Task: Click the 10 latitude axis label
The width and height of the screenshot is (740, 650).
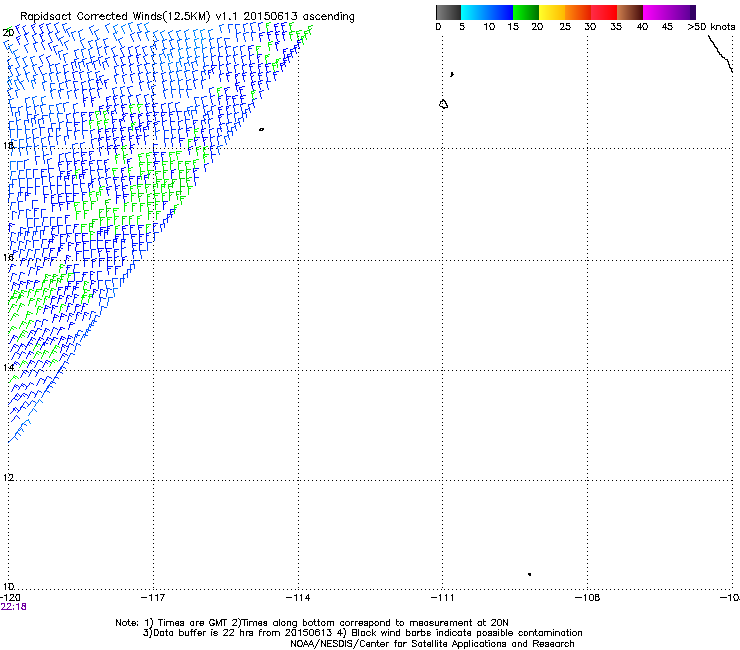Action: point(8,586)
